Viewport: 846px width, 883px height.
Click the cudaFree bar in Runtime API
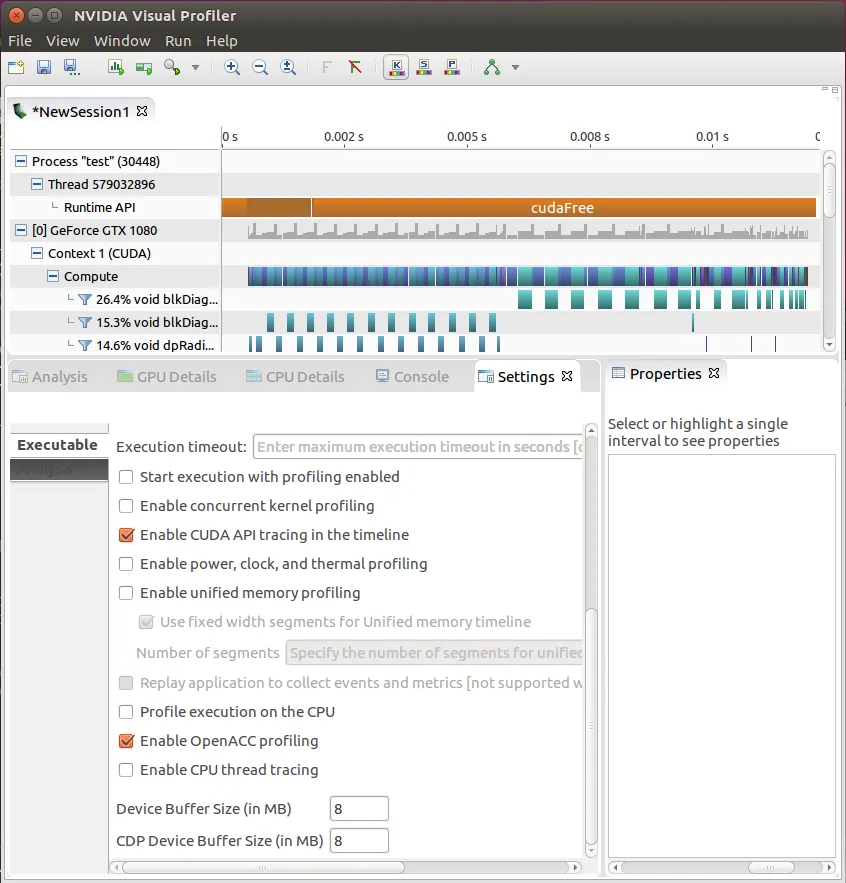point(563,208)
